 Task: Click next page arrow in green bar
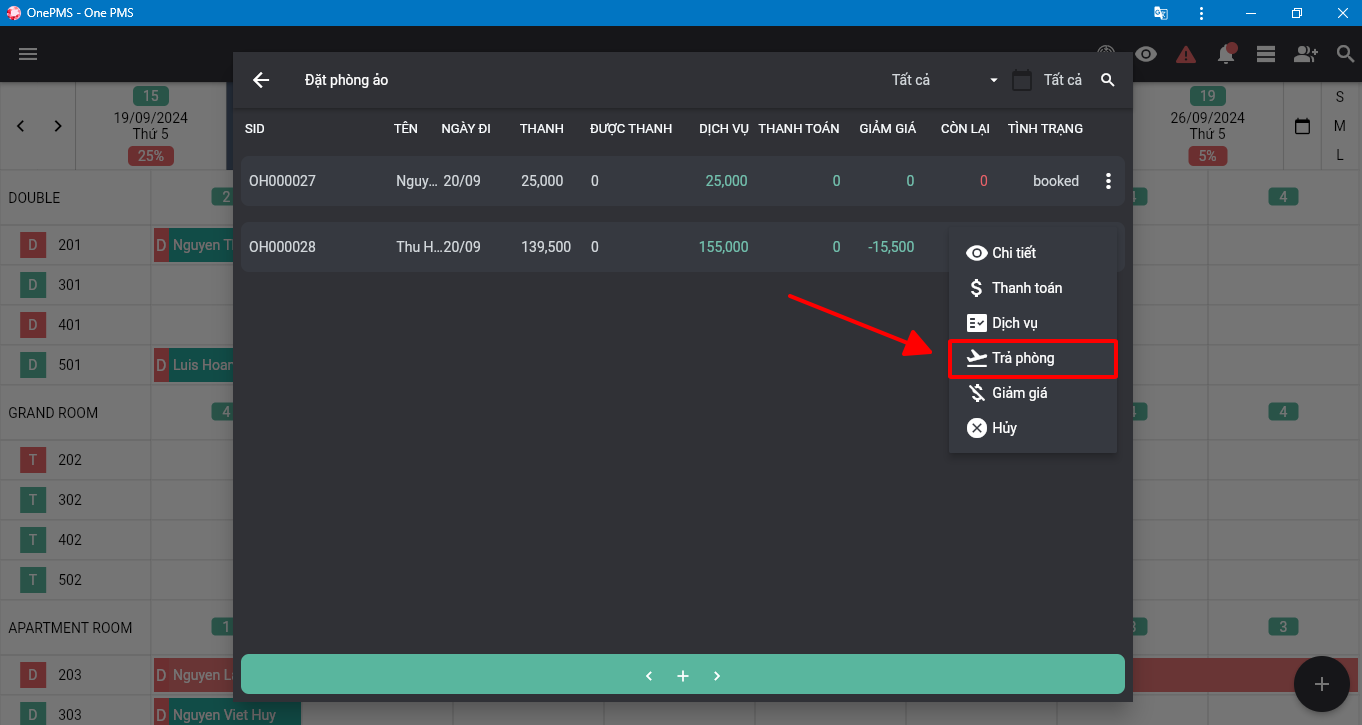point(717,676)
